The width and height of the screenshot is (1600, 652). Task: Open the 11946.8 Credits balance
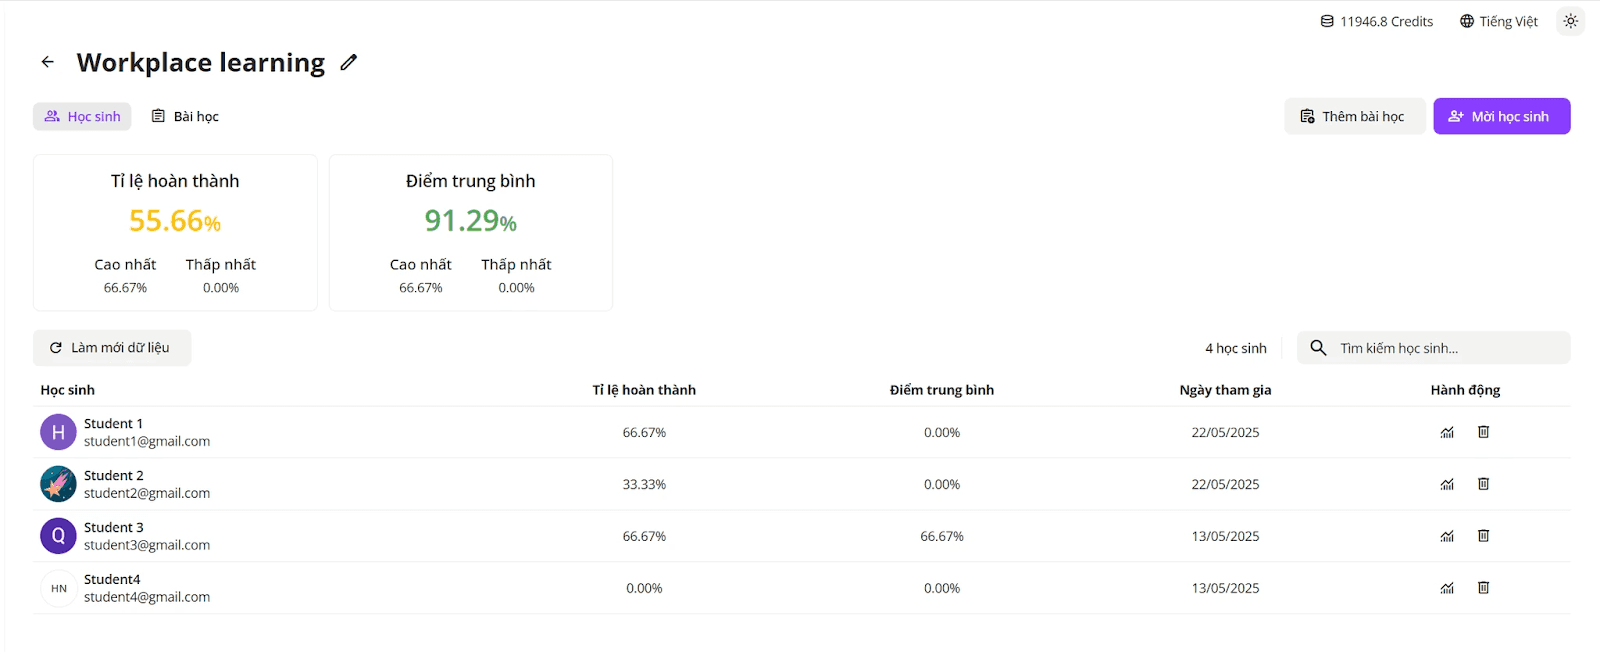1376,21
